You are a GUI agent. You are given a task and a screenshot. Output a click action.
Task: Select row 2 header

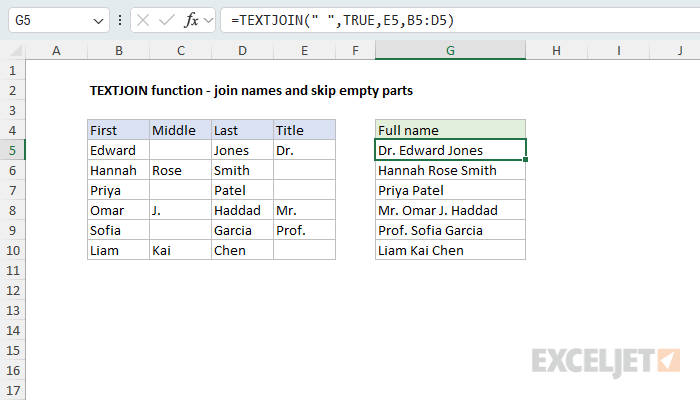(12, 91)
